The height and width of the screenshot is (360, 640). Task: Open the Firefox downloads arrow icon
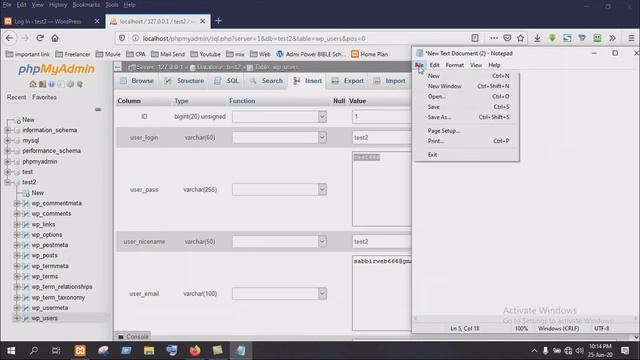click(537, 38)
